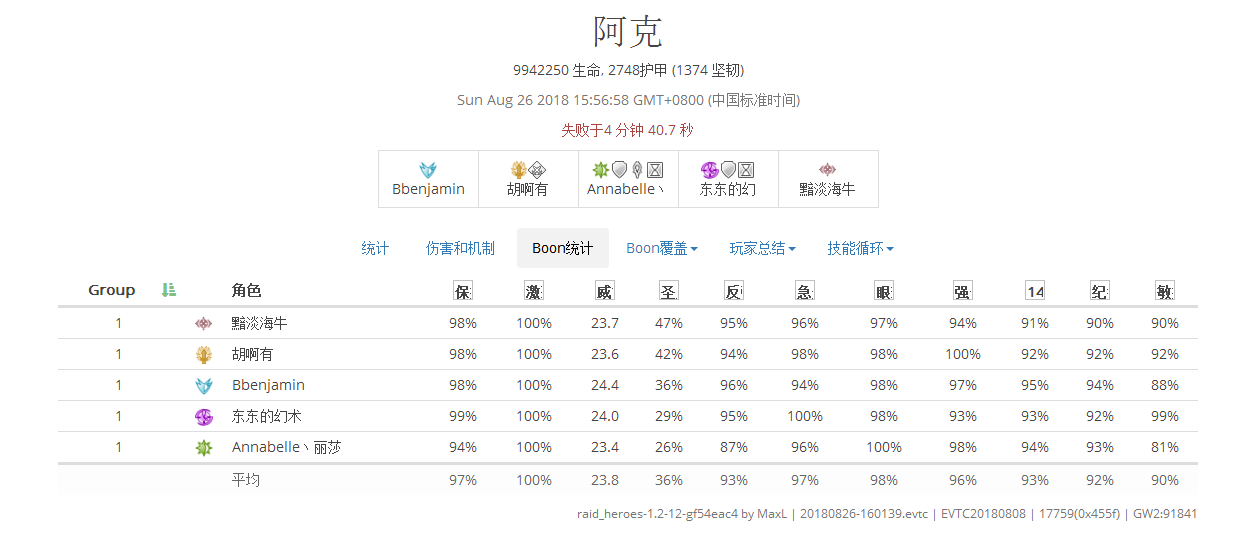Image resolution: width=1238 pixels, height=536 pixels.
Task: Click the purple class icon for 东东的幻术
Action: point(204,417)
